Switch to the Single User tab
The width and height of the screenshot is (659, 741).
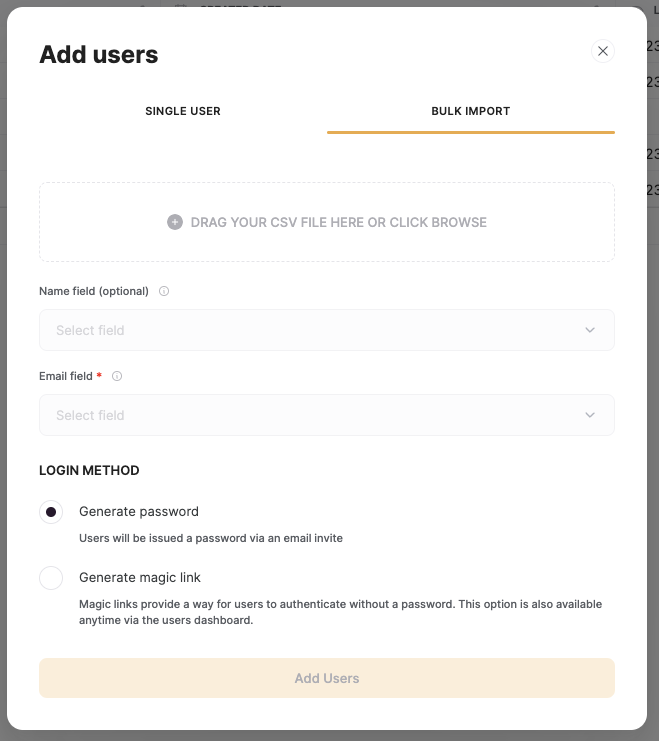coord(183,111)
